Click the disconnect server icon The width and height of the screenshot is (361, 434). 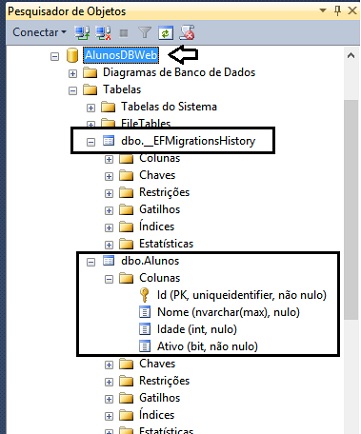pyautogui.click(x=103, y=33)
